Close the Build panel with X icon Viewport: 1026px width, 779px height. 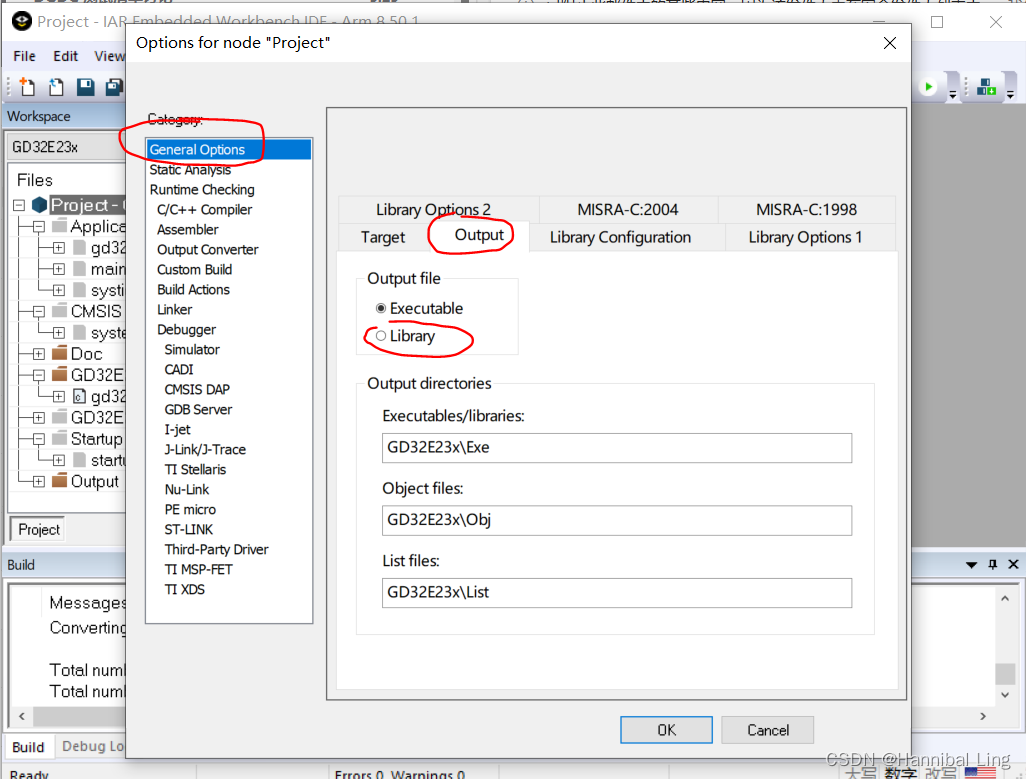pyautogui.click(x=1013, y=564)
